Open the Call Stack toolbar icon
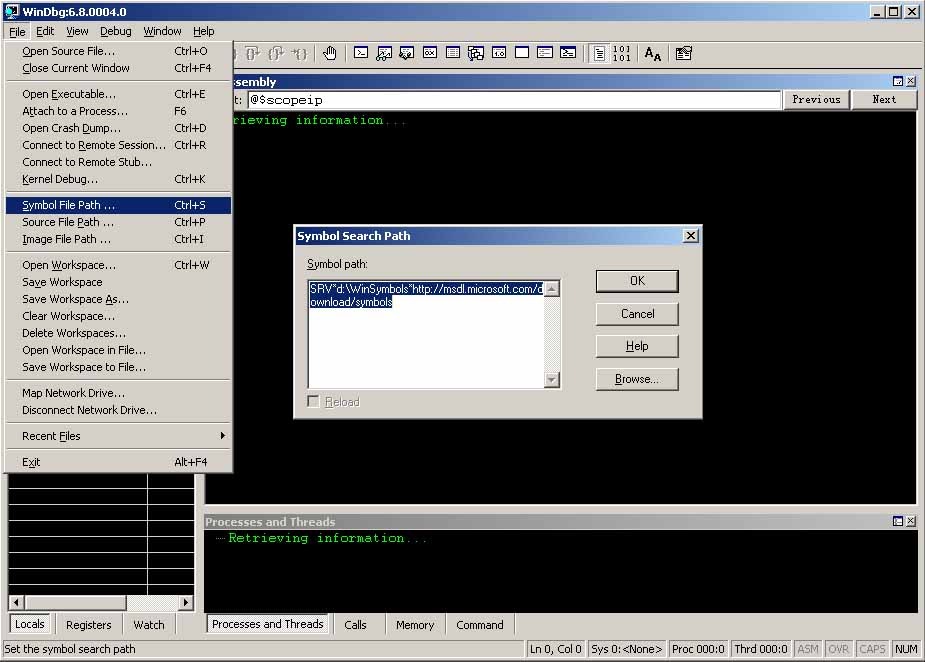The width and height of the screenshot is (925, 662). 476,53
